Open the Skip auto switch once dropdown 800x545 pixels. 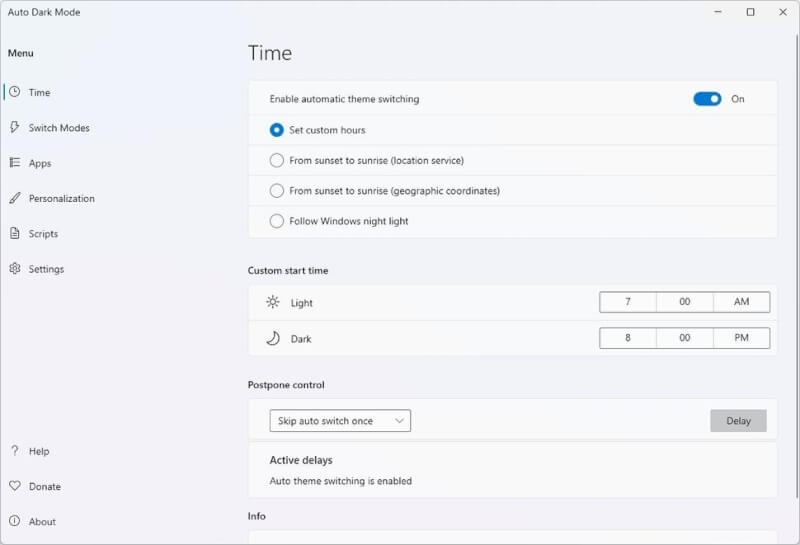(340, 420)
